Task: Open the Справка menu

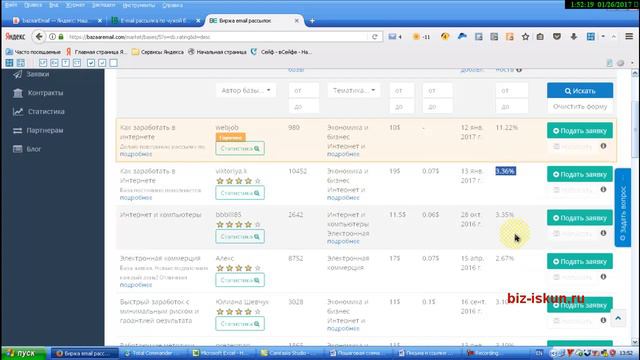Action: (x=172, y=5)
